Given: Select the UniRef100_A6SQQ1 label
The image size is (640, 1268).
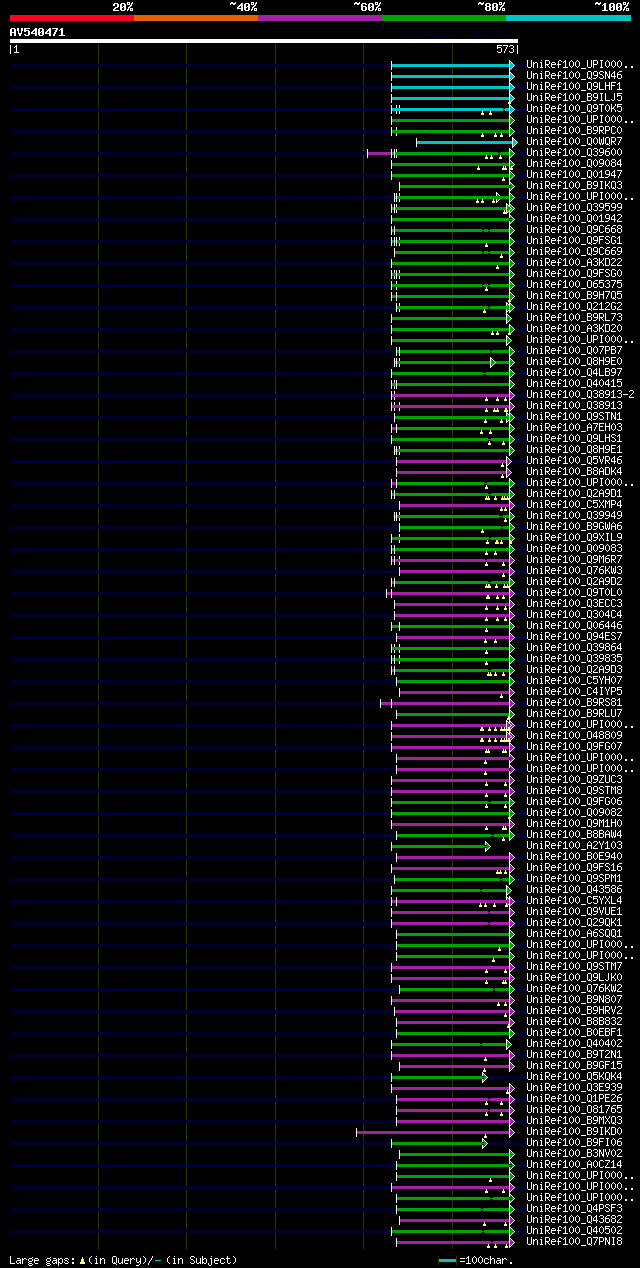Looking at the screenshot, I should [x=574, y=933].
